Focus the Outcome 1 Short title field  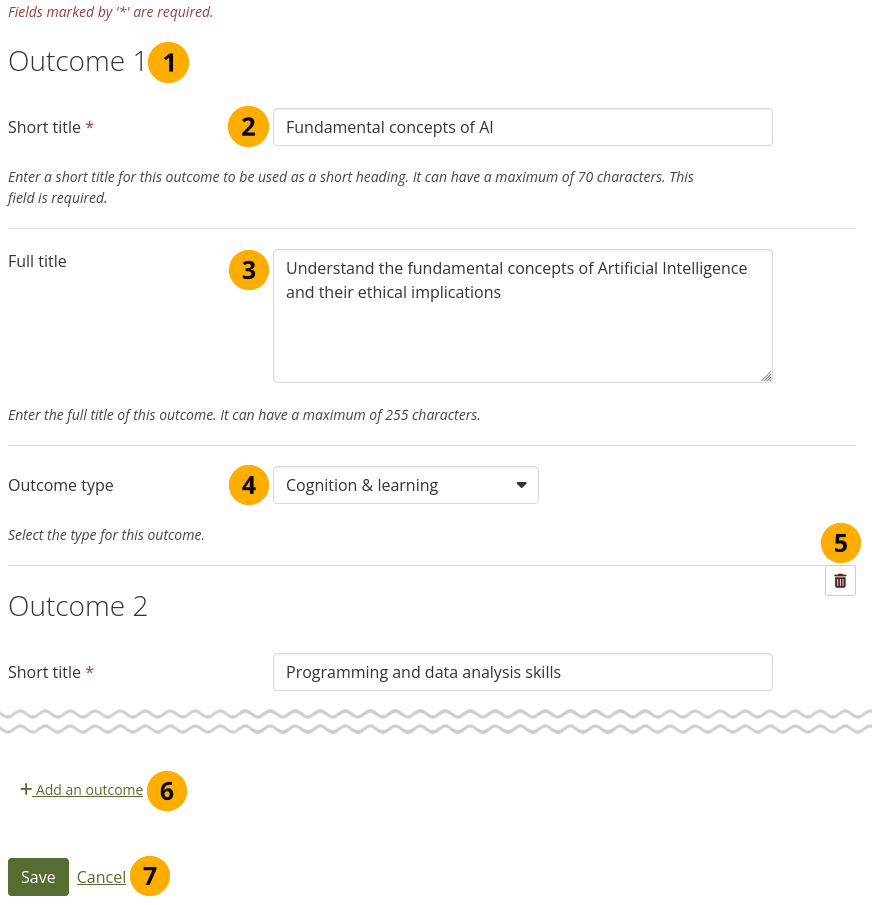point(522,127)
